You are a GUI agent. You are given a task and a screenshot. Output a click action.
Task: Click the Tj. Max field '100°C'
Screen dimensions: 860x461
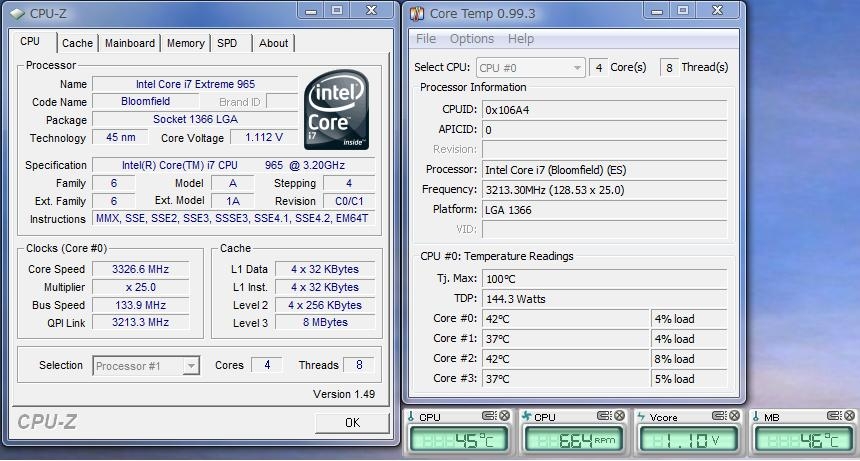pos(604,279)
